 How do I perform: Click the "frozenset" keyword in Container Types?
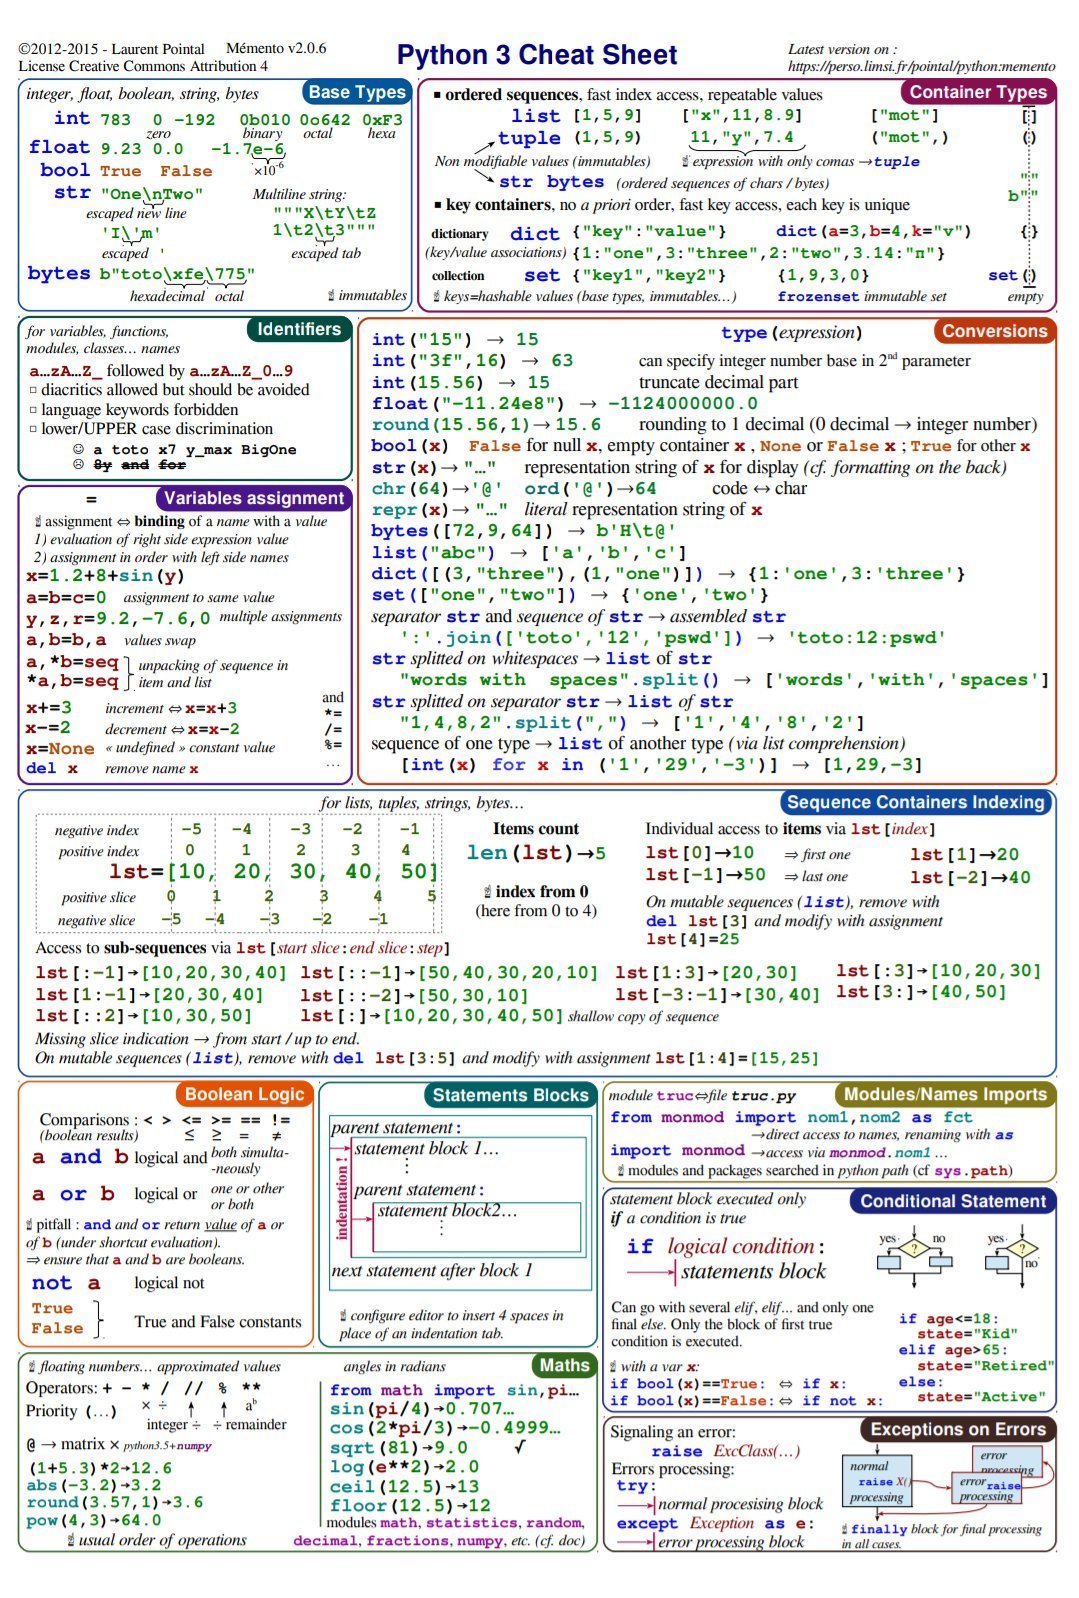(x=818, y=296)
